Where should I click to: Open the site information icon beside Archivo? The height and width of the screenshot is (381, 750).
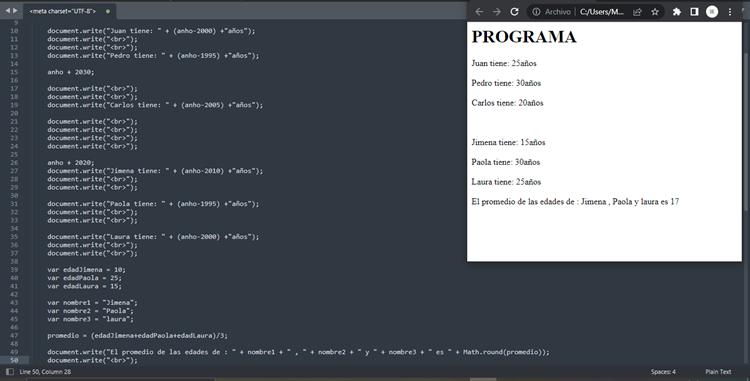[537, 12]
